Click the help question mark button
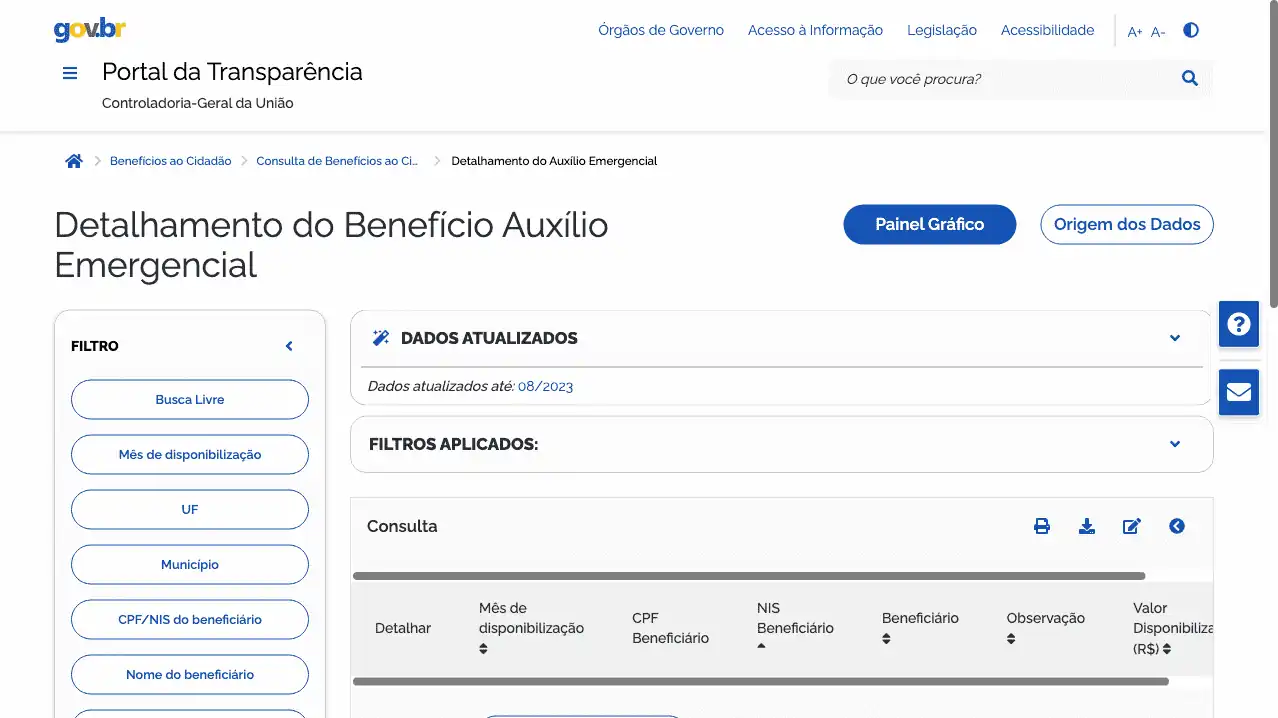 [1238, 324]
